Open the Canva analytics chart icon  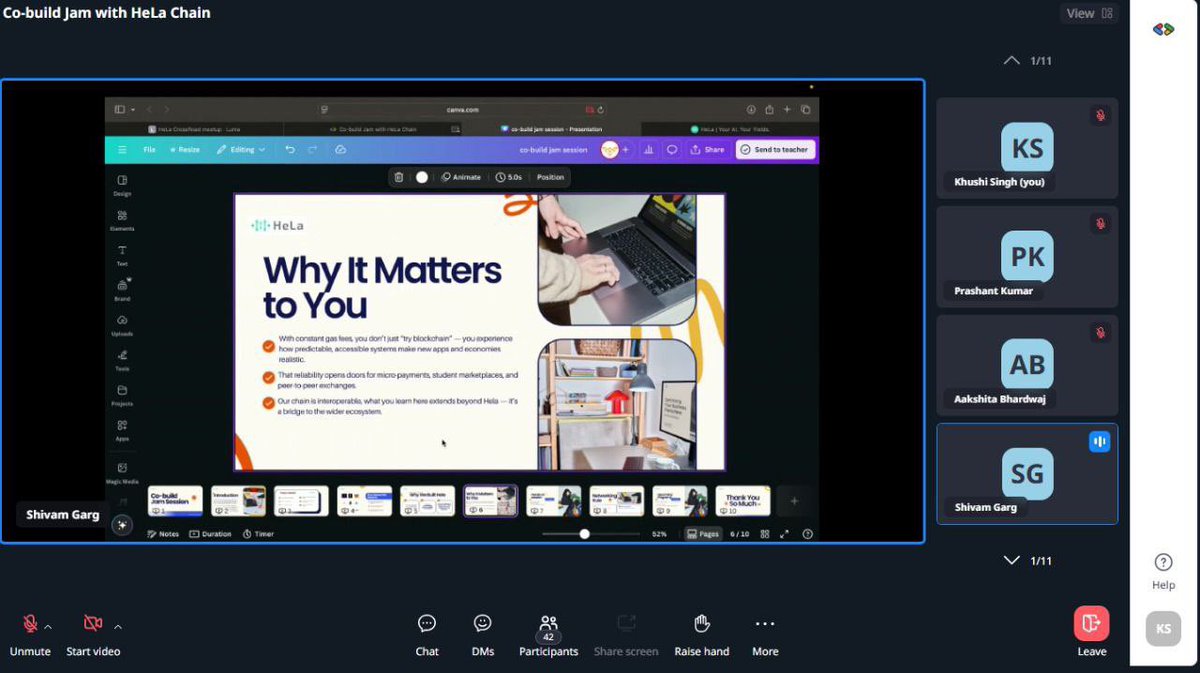[649, 150]
